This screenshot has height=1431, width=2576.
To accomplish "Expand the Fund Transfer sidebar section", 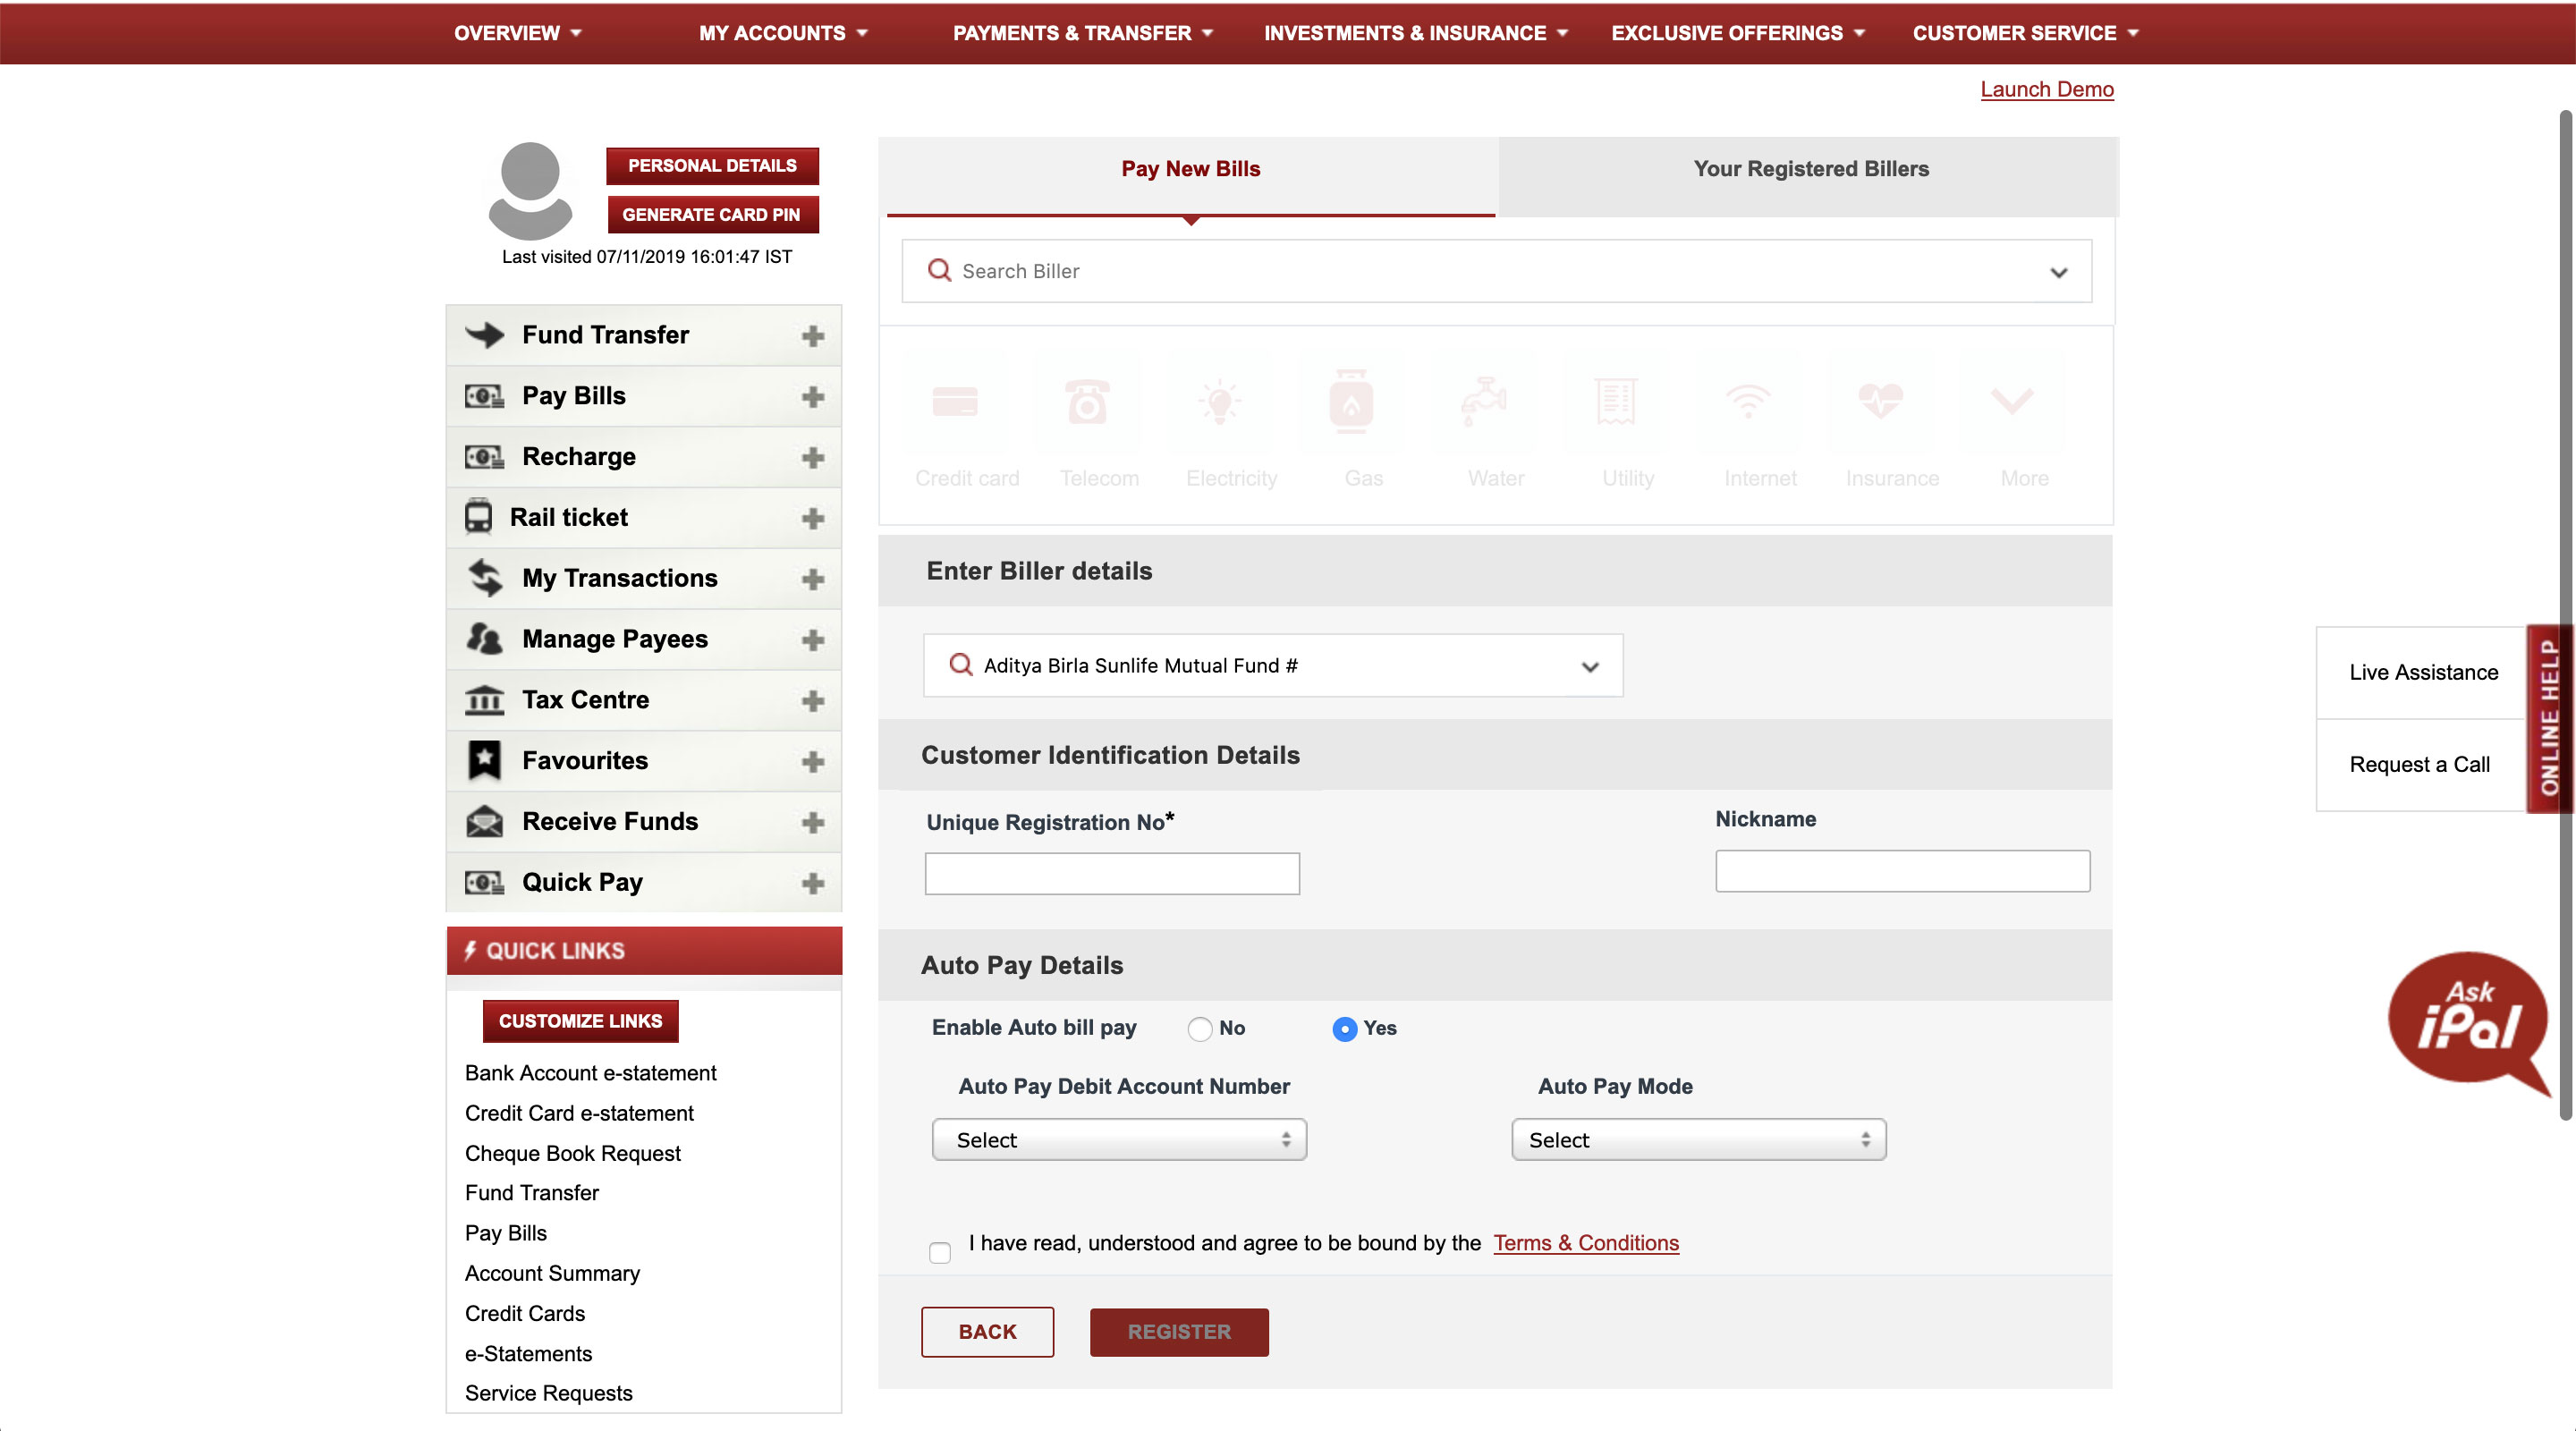I will 812,336.
